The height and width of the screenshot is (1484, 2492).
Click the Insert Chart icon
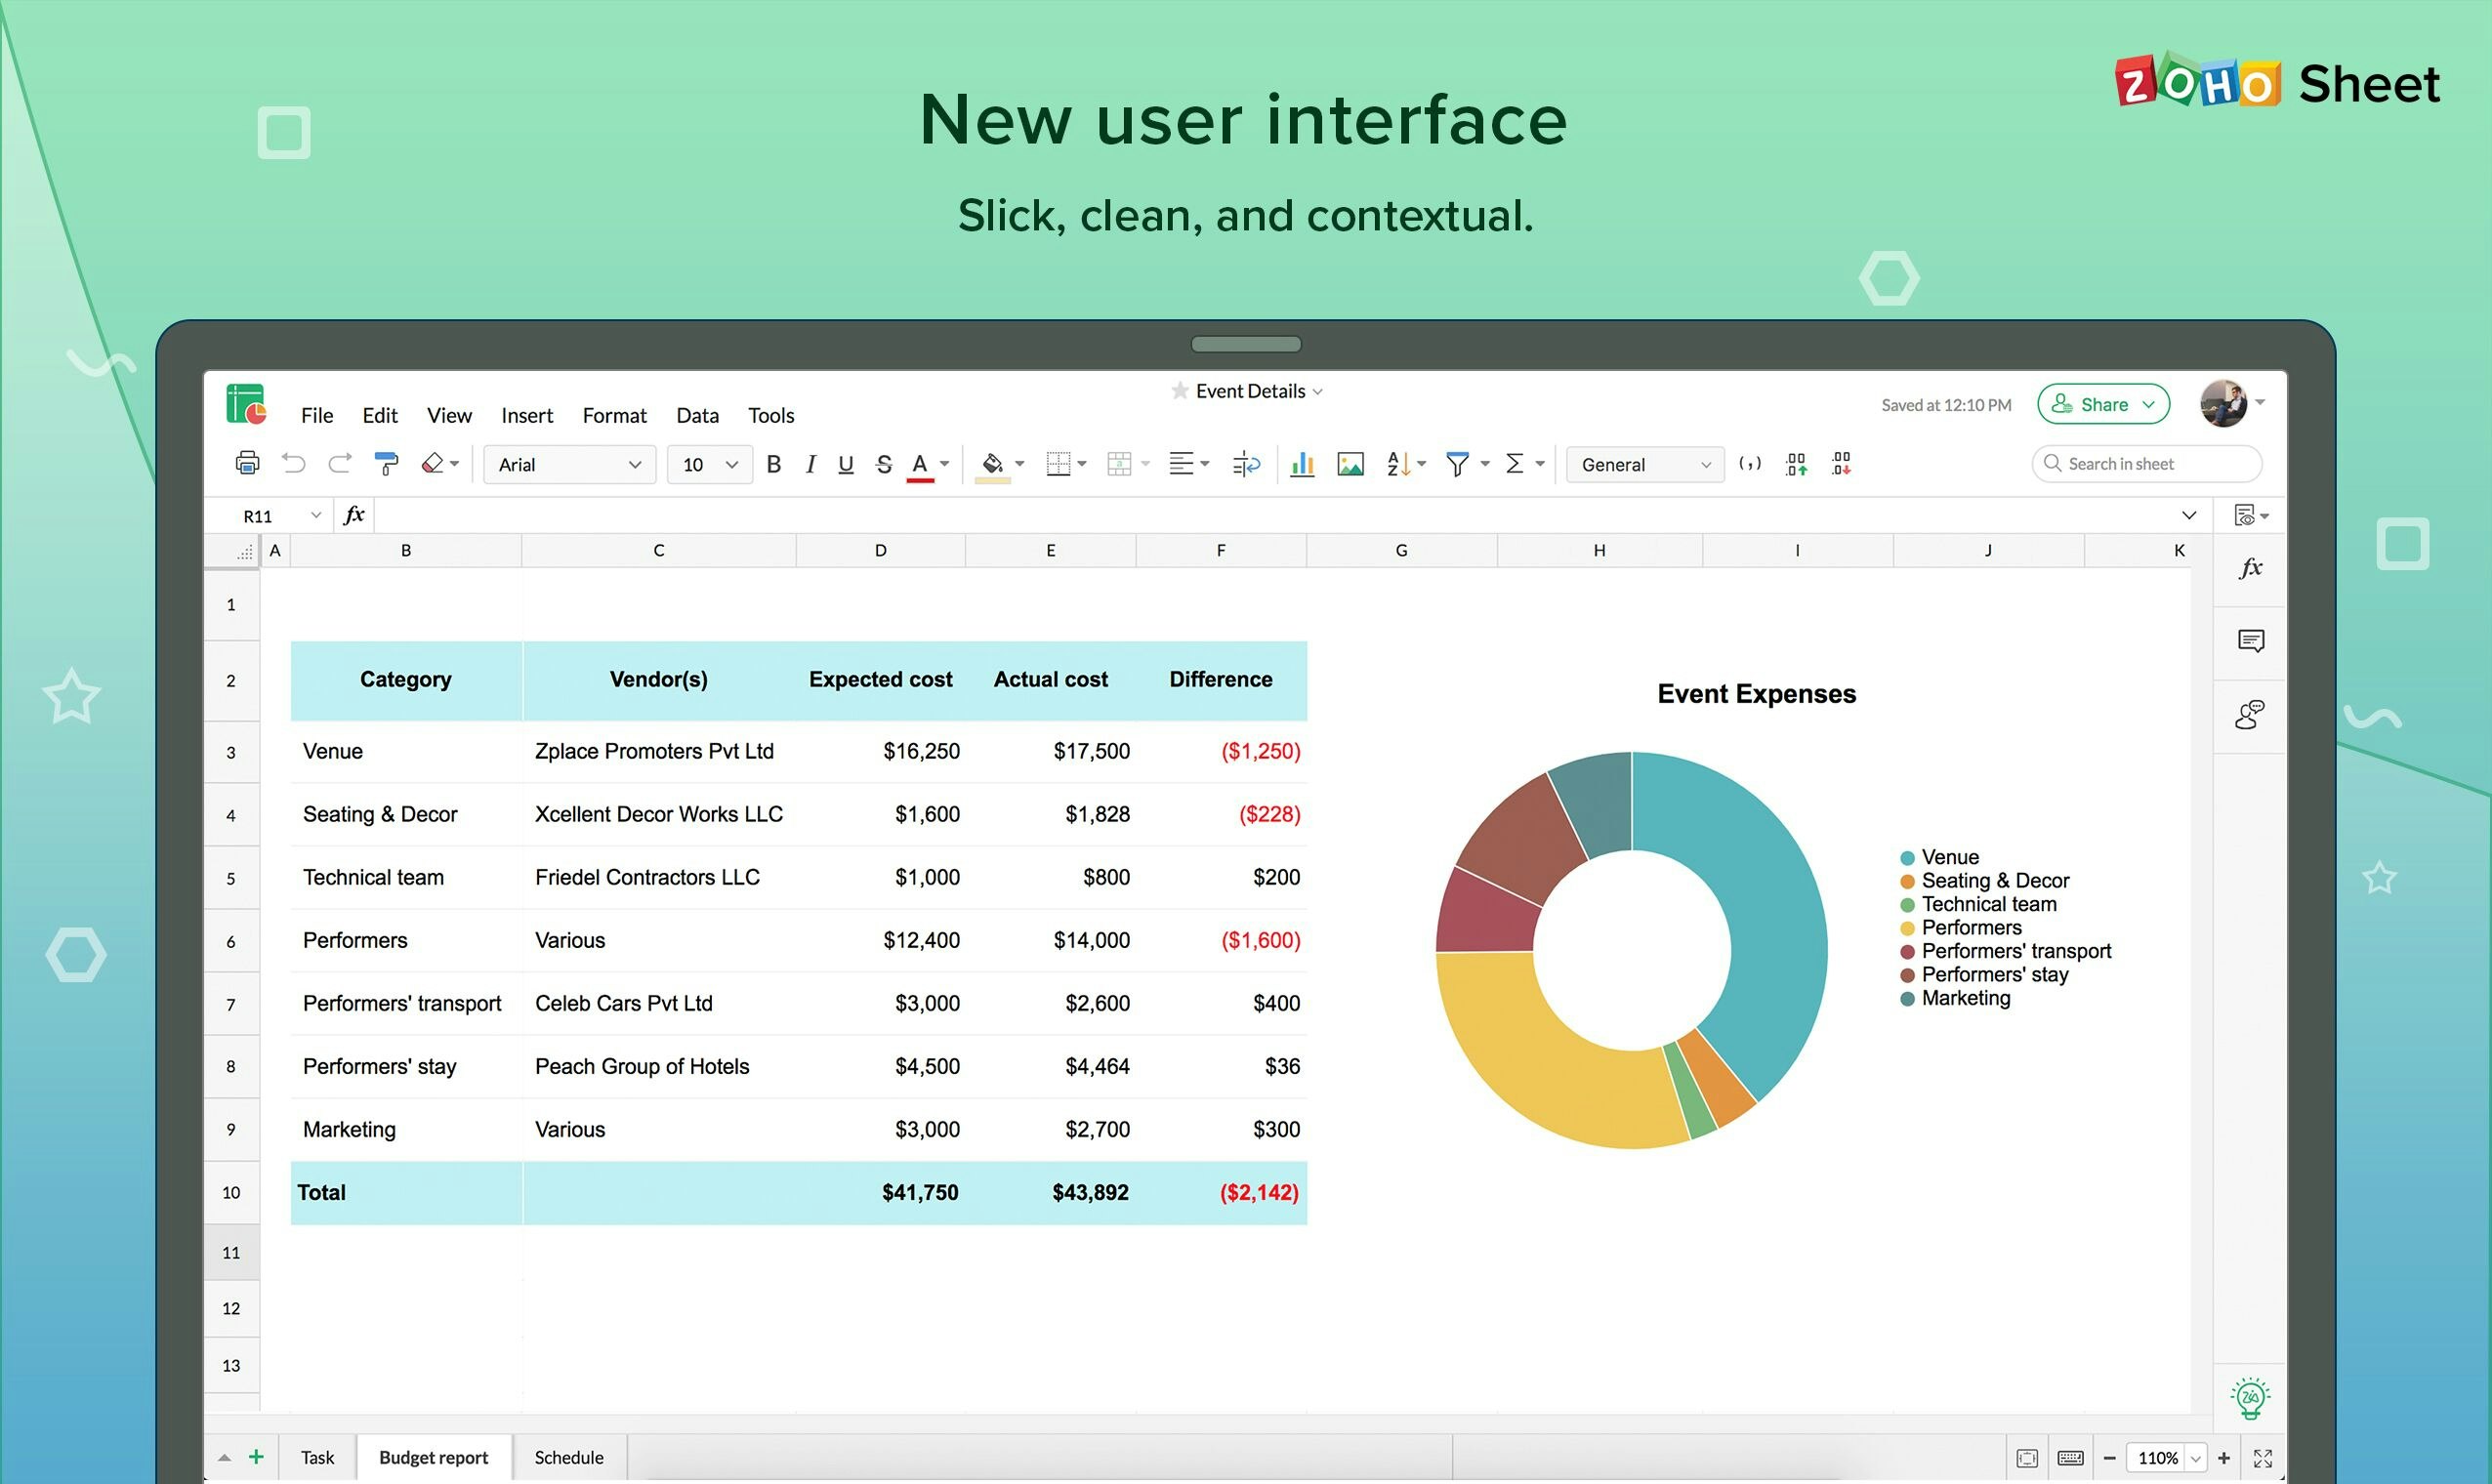click(x=1302, y=464)
